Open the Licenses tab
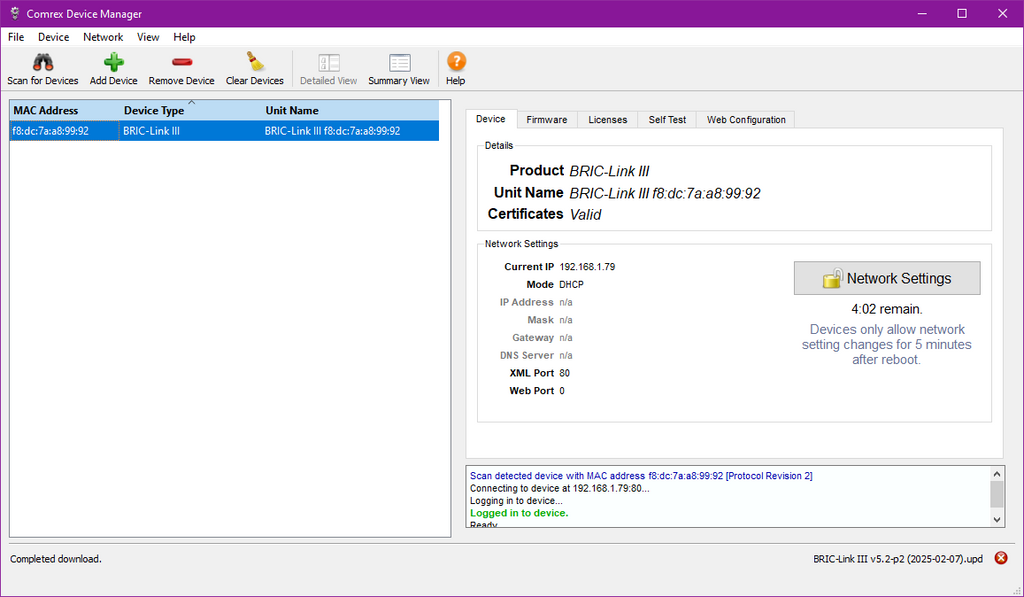Viewport: 1024px width, 597px height. coord(607,120)
